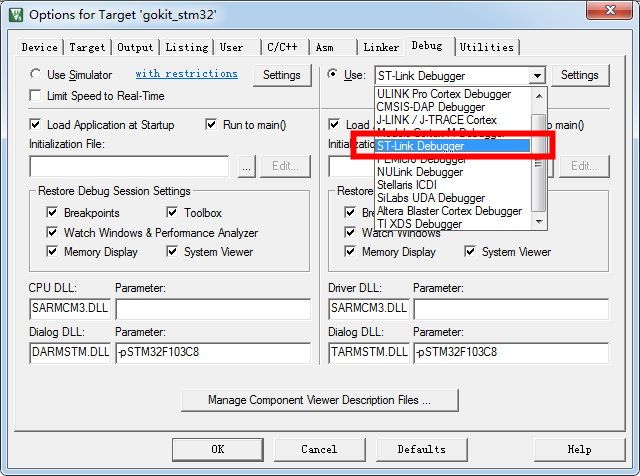Open the C/C++ tab
Viewport: 640px width, 476px height.
[283, 47]
